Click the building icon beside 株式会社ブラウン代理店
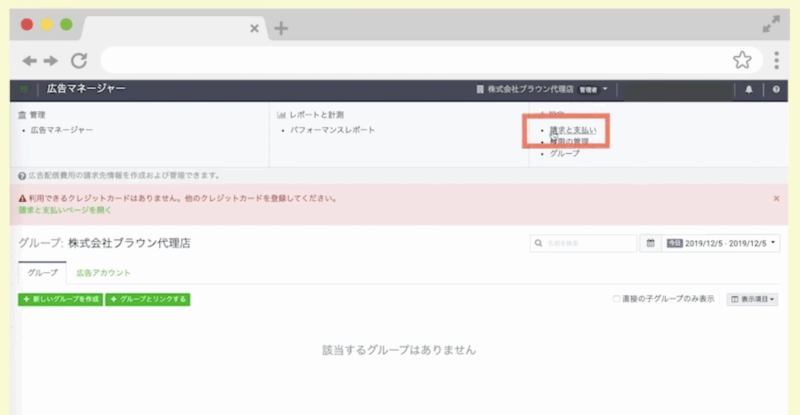 [480, 89]
